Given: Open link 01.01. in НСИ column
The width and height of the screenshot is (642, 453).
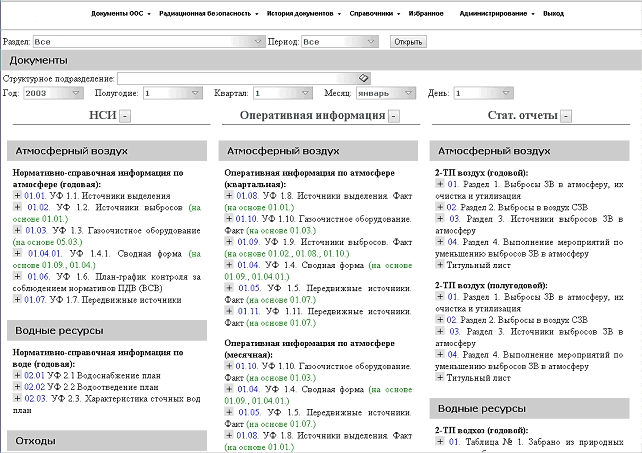Looking at the screenshot, I should [x=34, y=196].
